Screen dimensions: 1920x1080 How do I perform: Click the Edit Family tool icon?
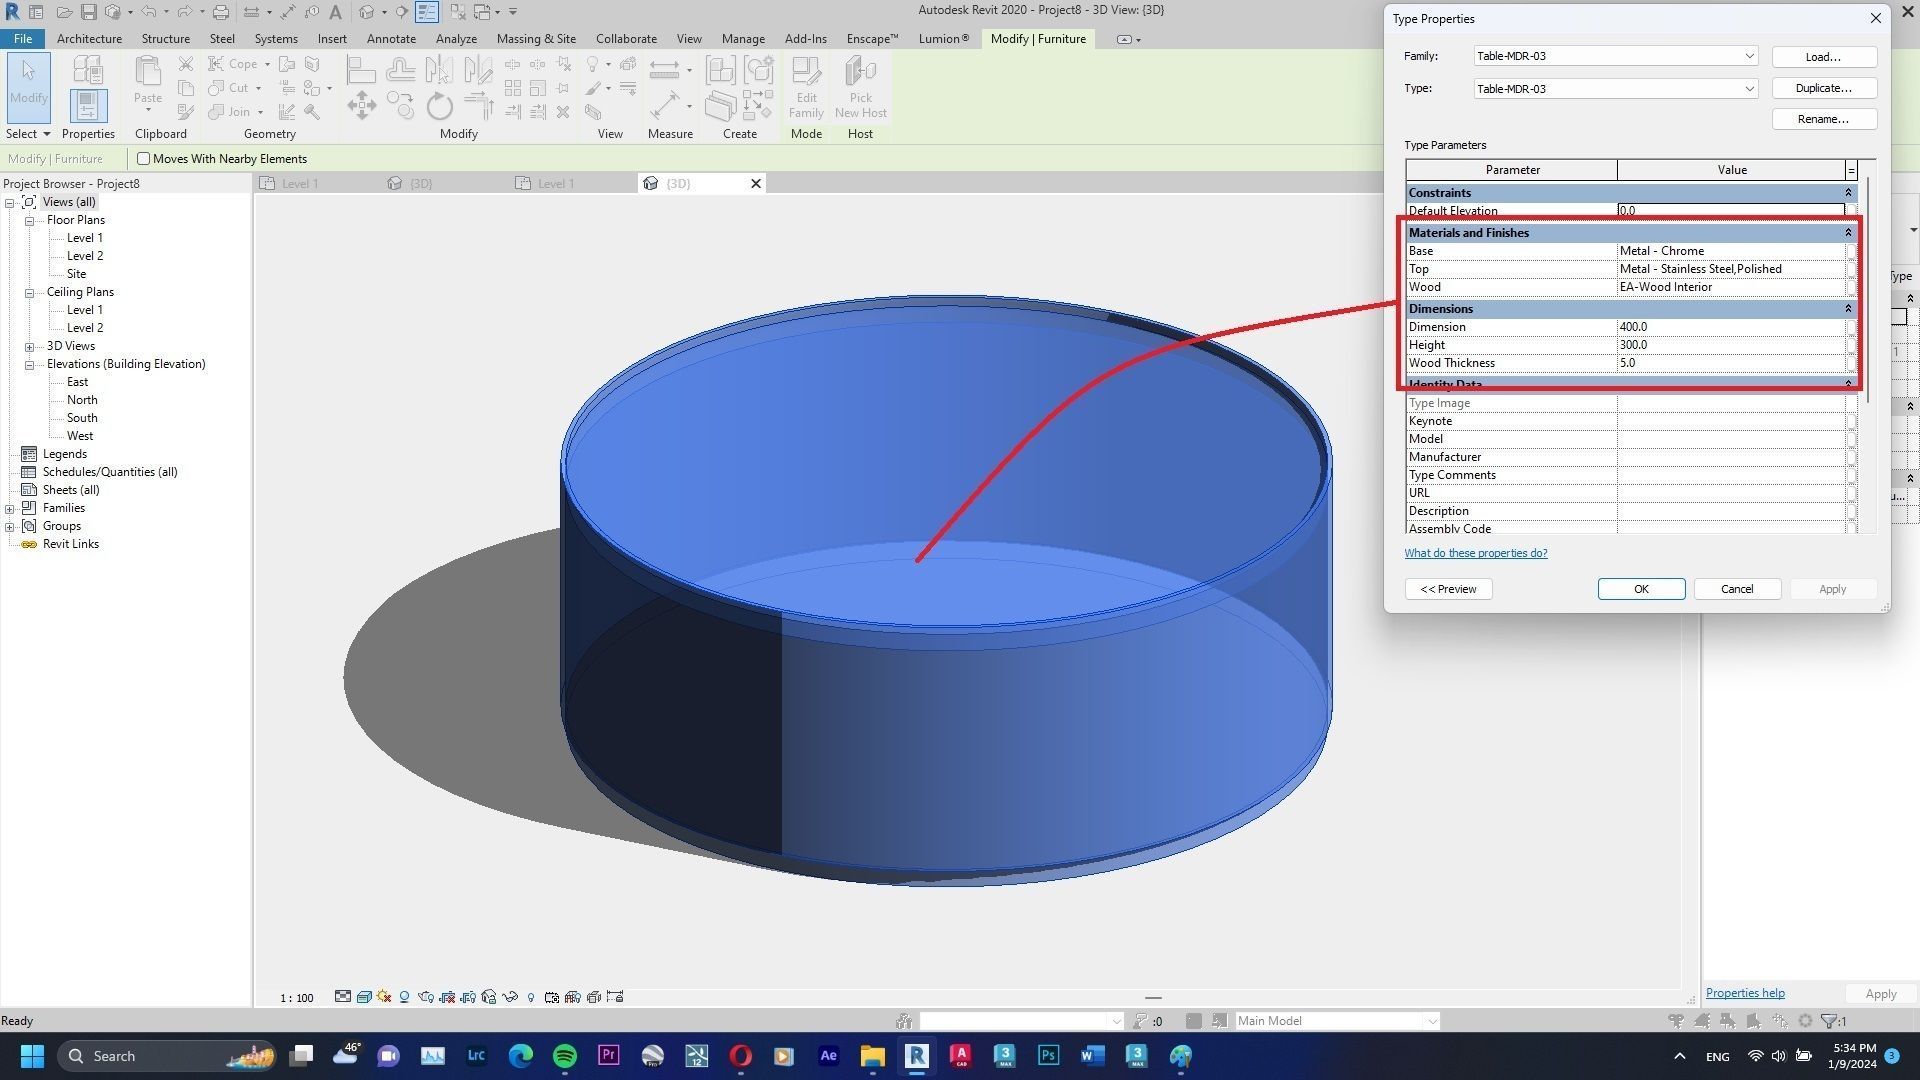805,72
